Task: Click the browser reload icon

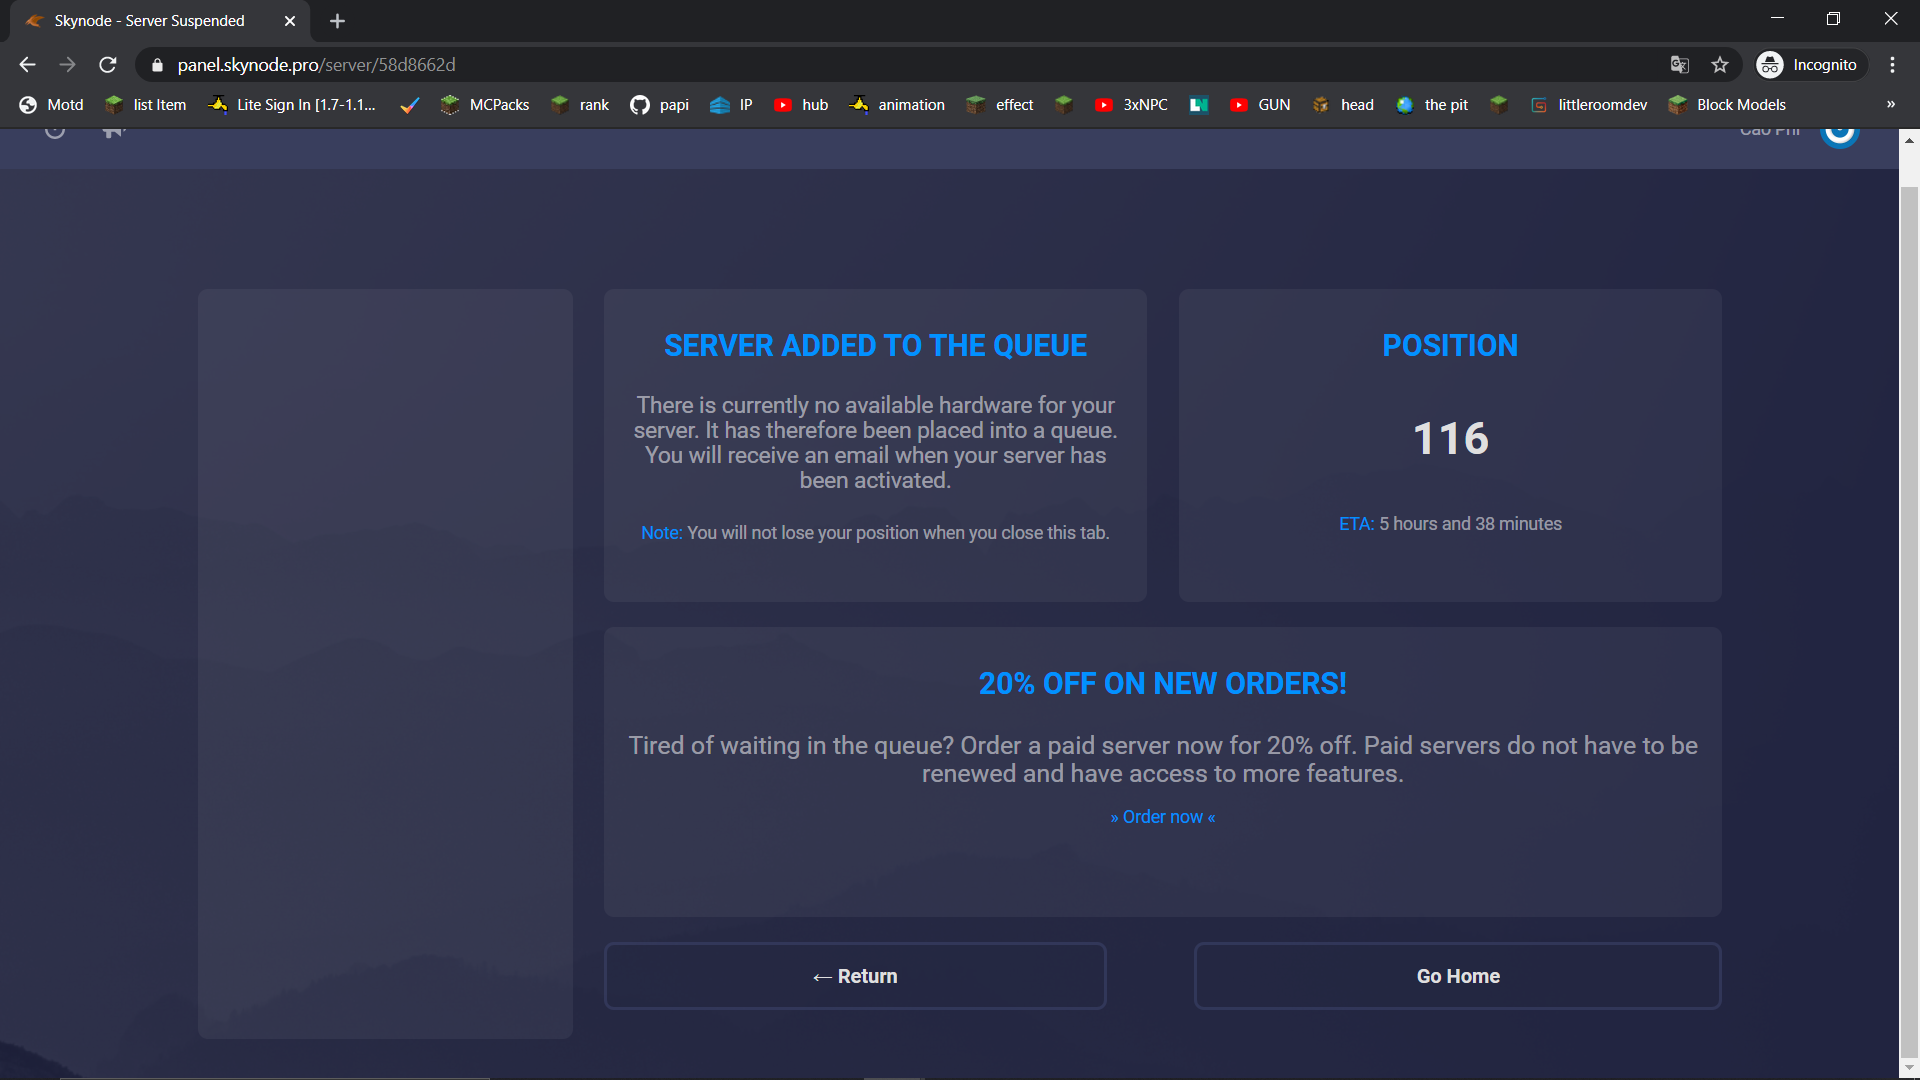Action: click(x=108, y=65)
